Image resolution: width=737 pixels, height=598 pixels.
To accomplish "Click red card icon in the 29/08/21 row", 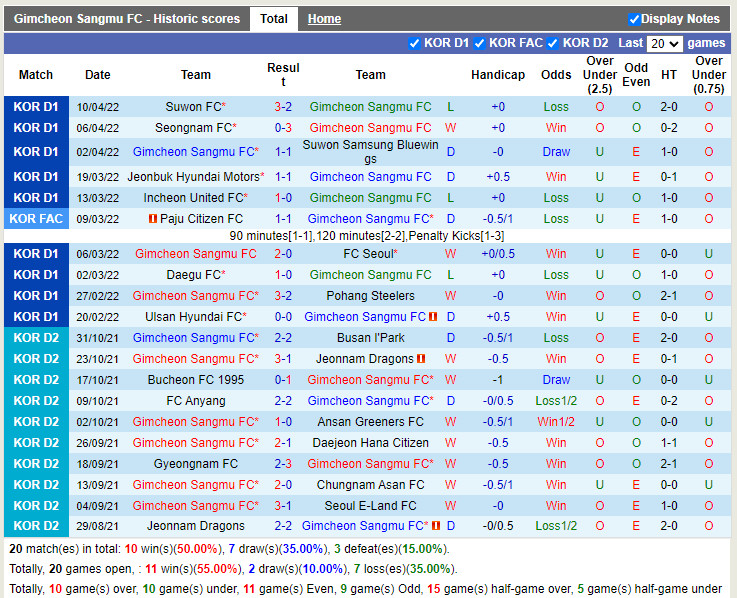I will (436, 526).
